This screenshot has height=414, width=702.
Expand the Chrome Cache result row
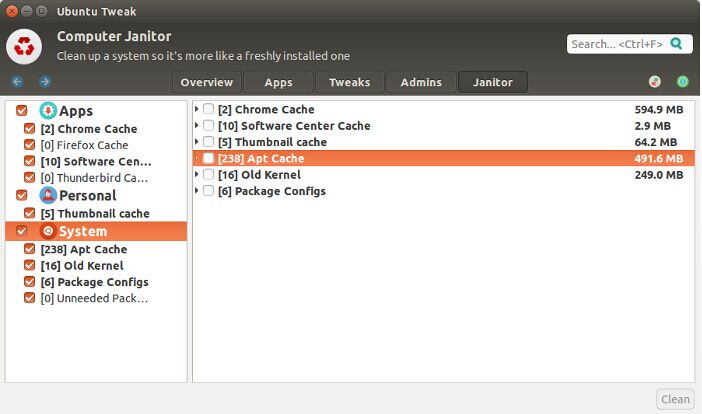197,109
